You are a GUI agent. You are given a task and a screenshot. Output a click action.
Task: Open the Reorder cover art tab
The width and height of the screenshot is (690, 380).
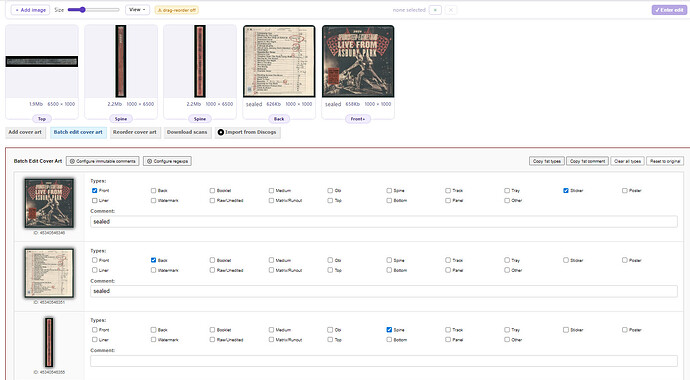135,132
